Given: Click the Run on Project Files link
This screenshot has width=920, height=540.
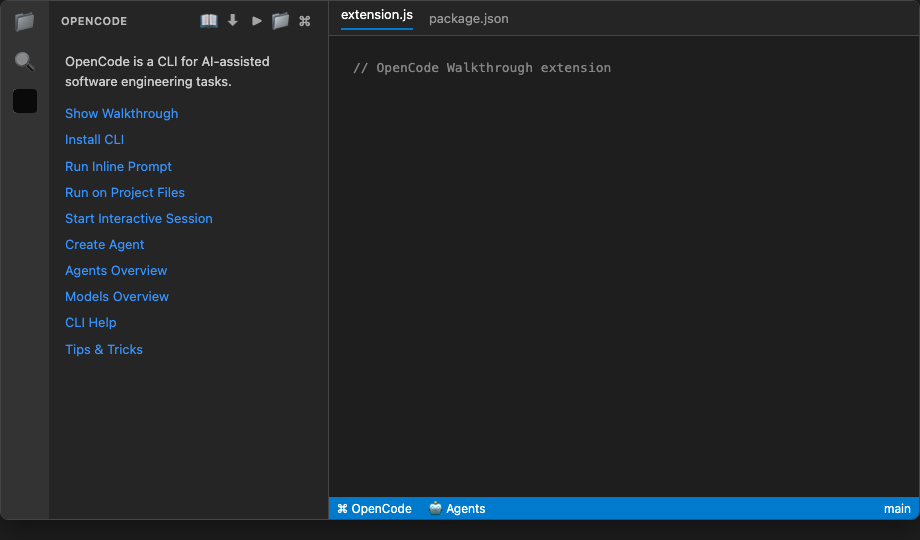Looking at the screenshot, I should pyautogui.click(x=125, y=193).
